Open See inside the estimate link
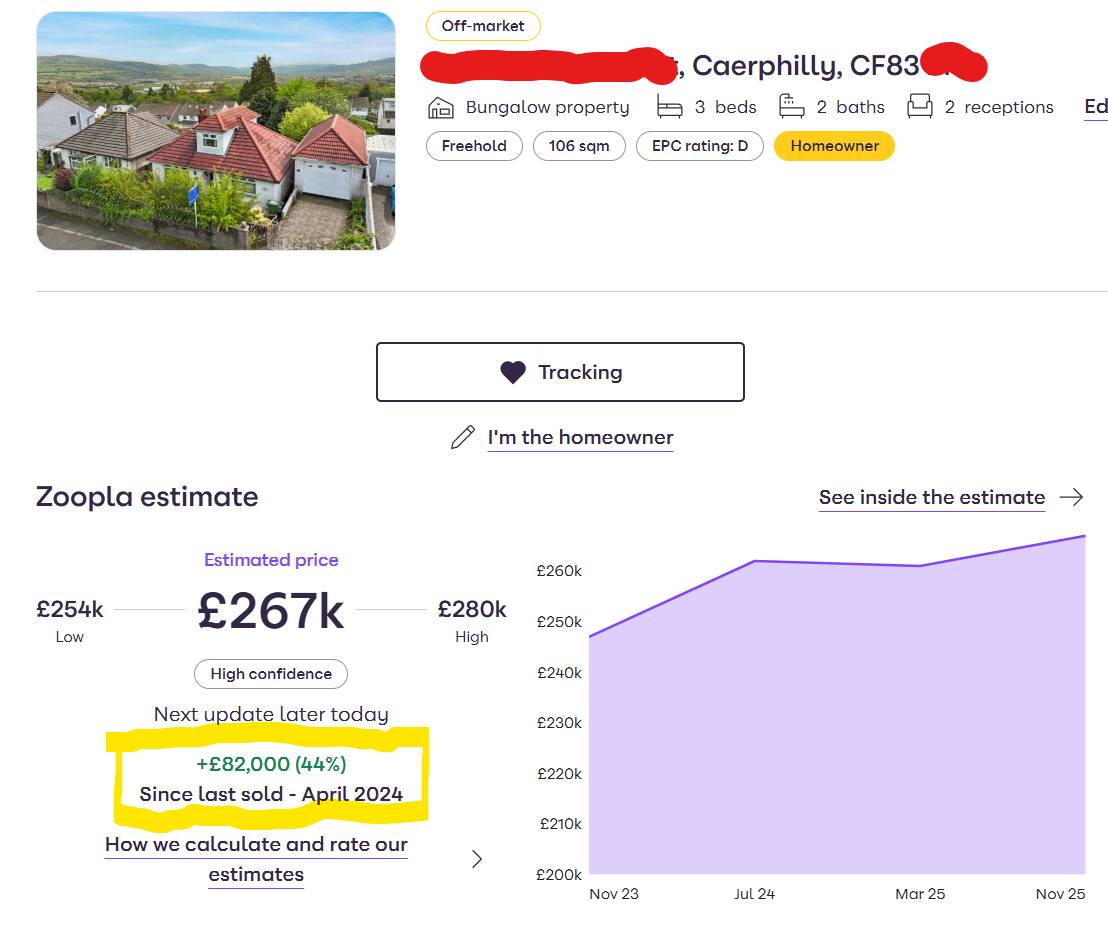 point(931,497)
